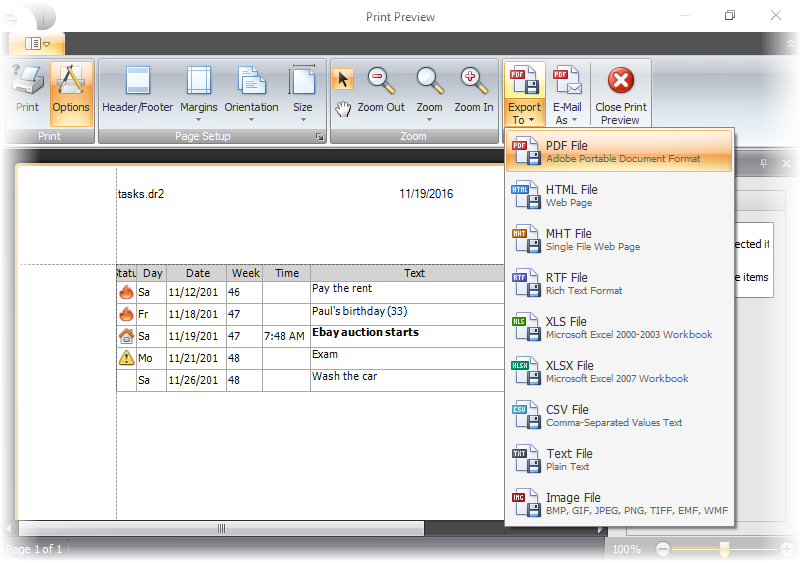Open the E-Mail As dropdown
Screen dimensions: 801x562
[567, 94]
